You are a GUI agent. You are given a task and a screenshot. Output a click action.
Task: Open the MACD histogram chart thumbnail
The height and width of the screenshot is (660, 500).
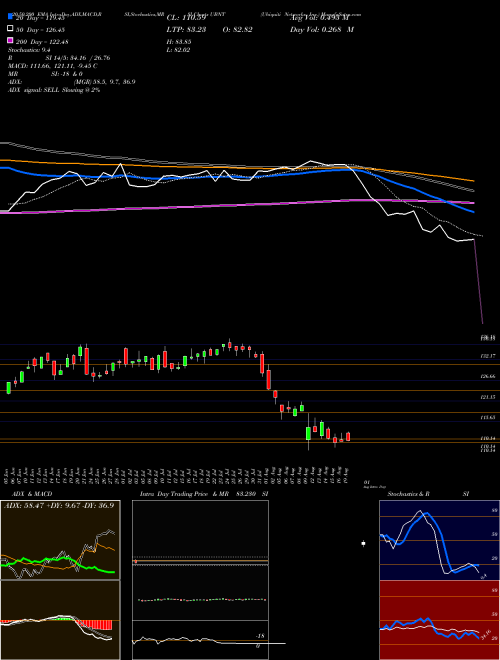click(x=60, y=620)
